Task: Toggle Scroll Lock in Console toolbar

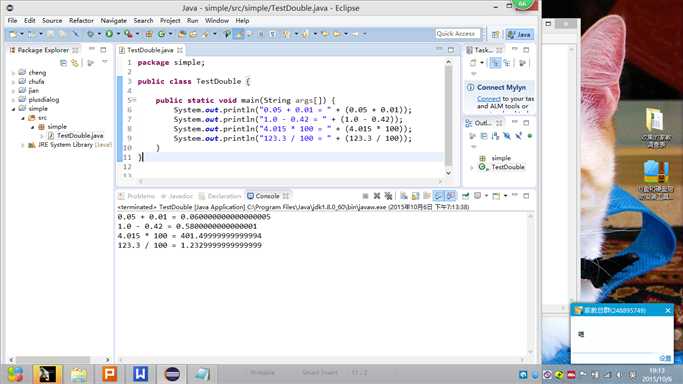Action: pos(416,196)
